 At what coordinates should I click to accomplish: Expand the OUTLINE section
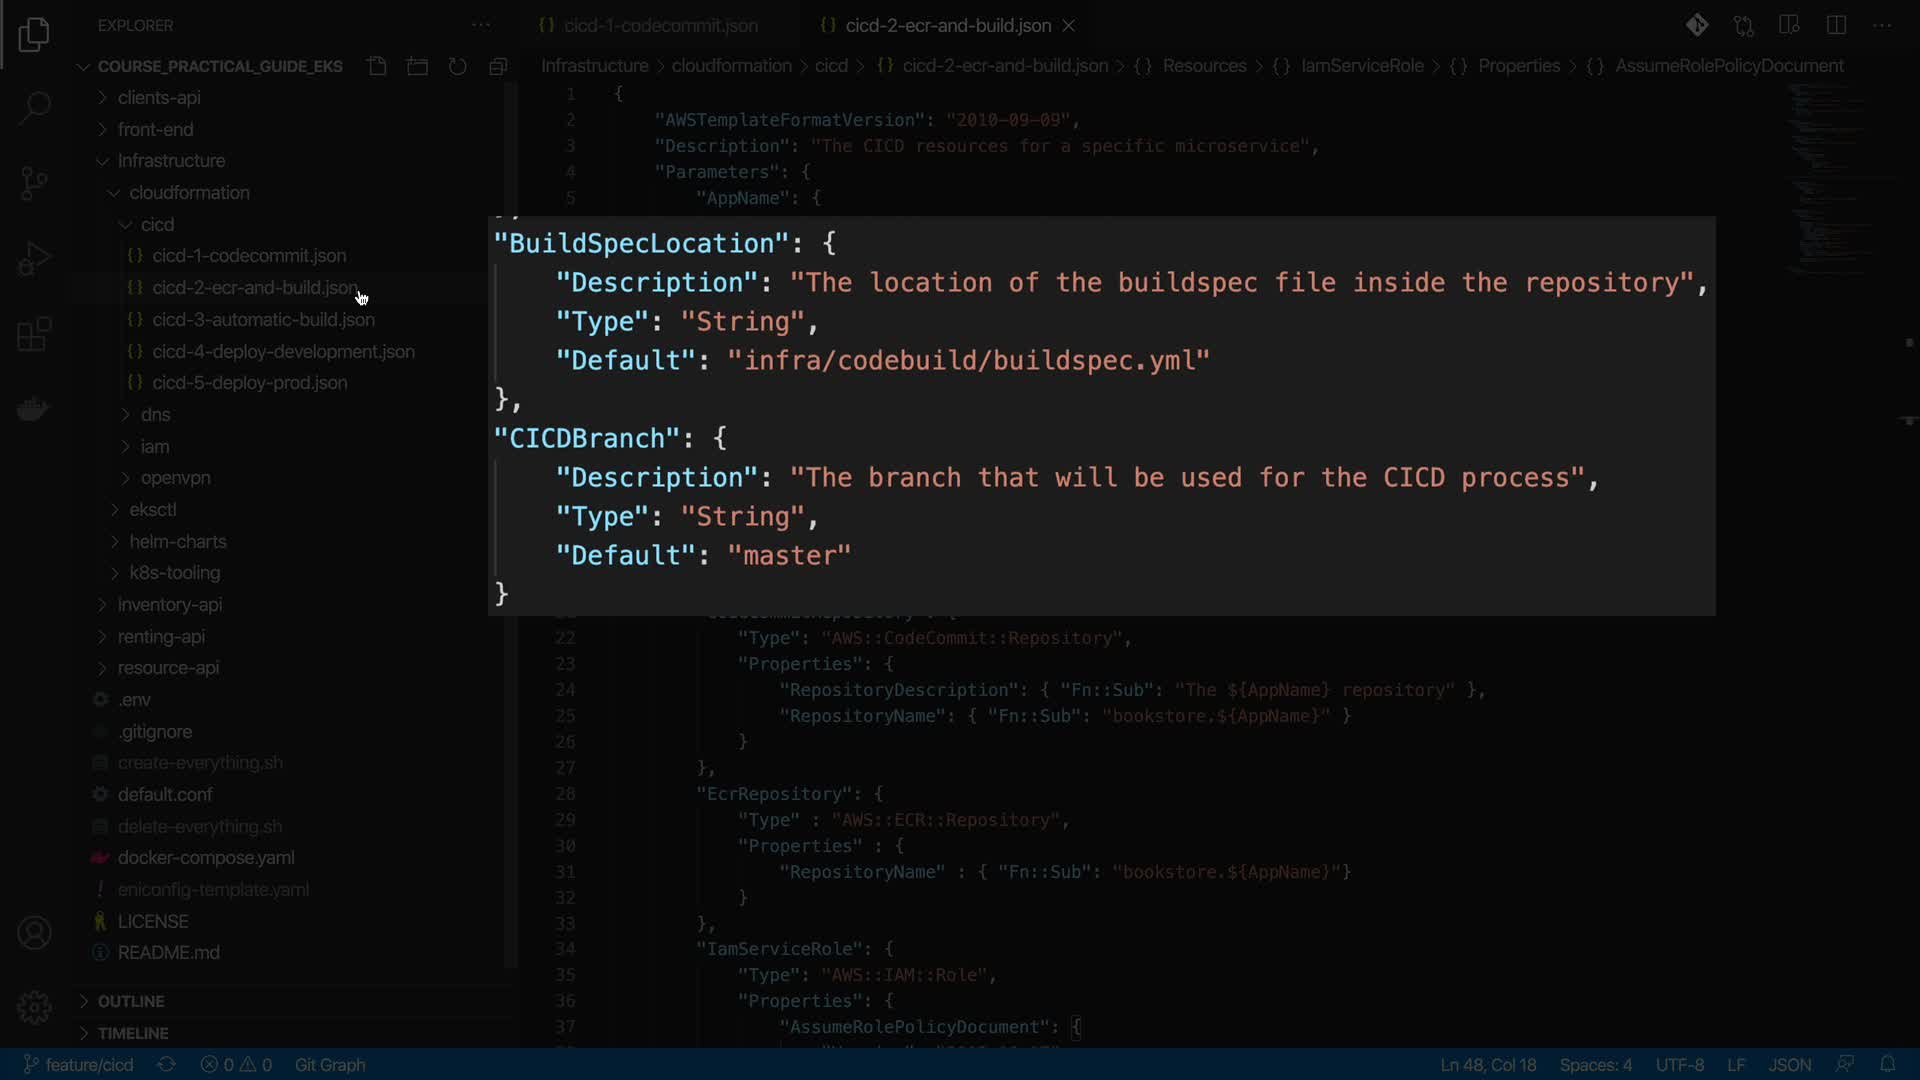coord(130,1001)
